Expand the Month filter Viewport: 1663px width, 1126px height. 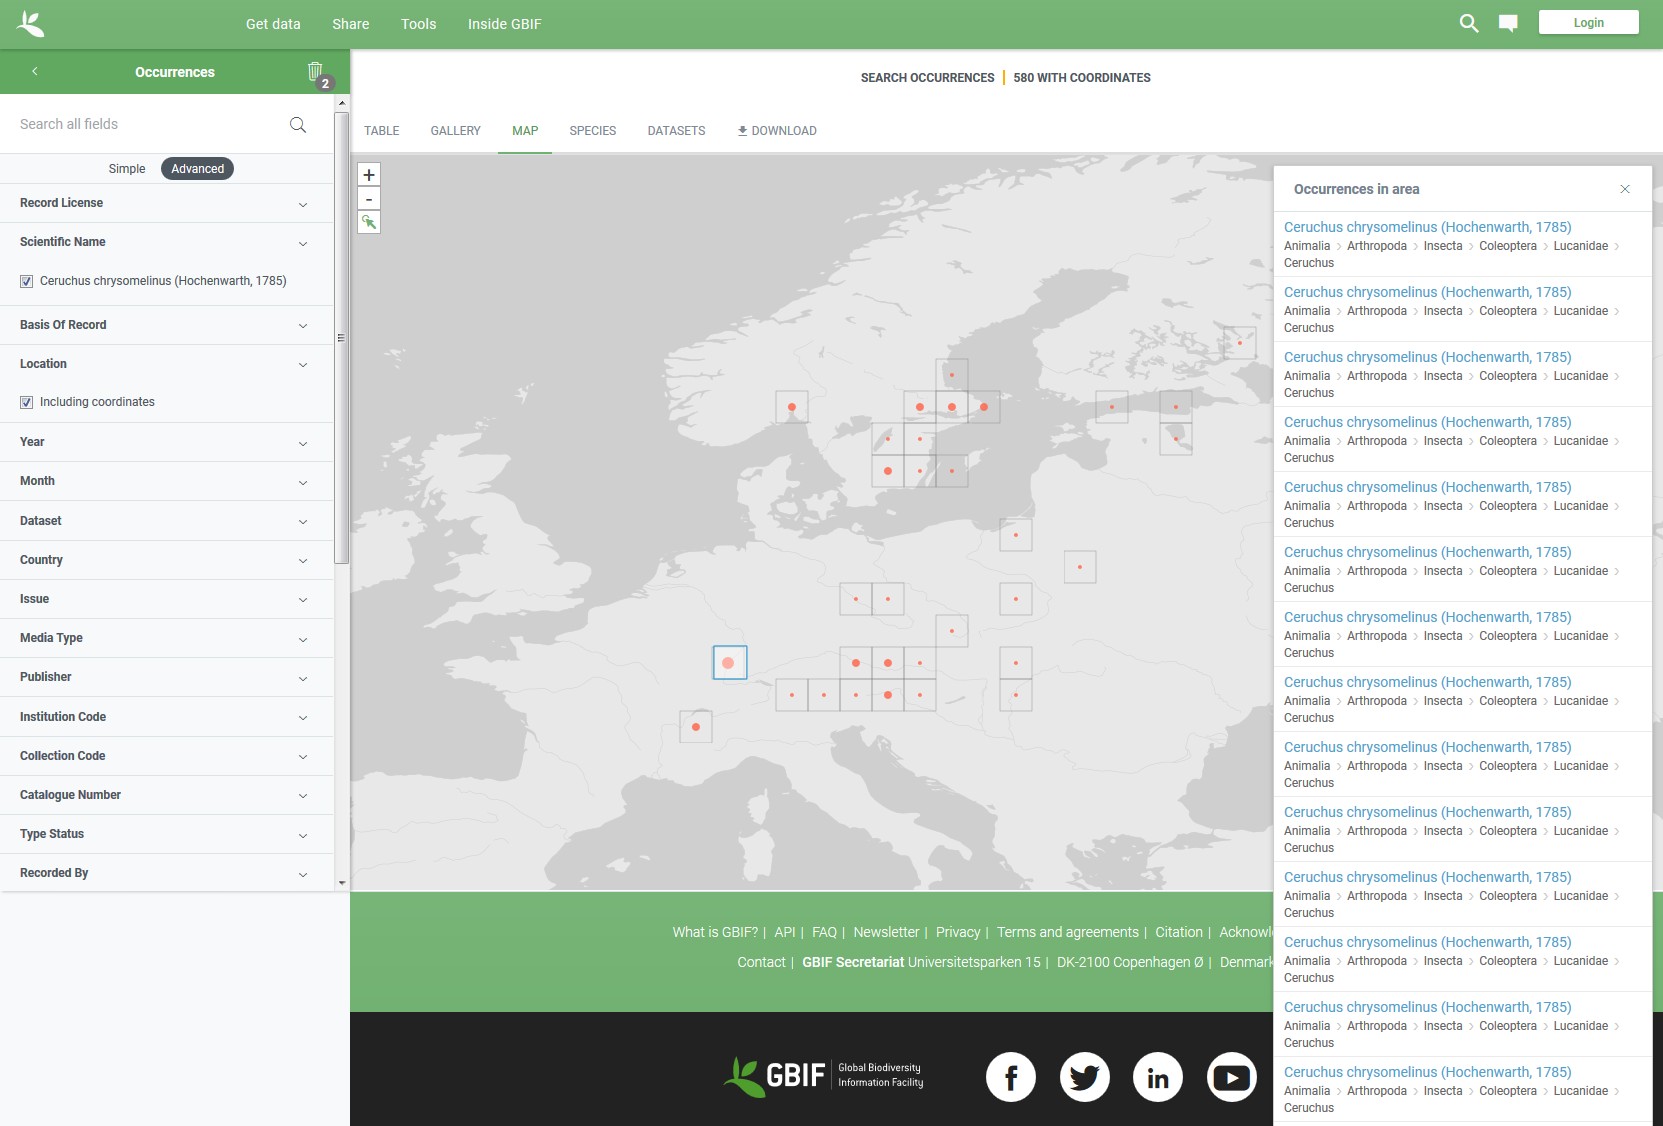click(166, 481)
